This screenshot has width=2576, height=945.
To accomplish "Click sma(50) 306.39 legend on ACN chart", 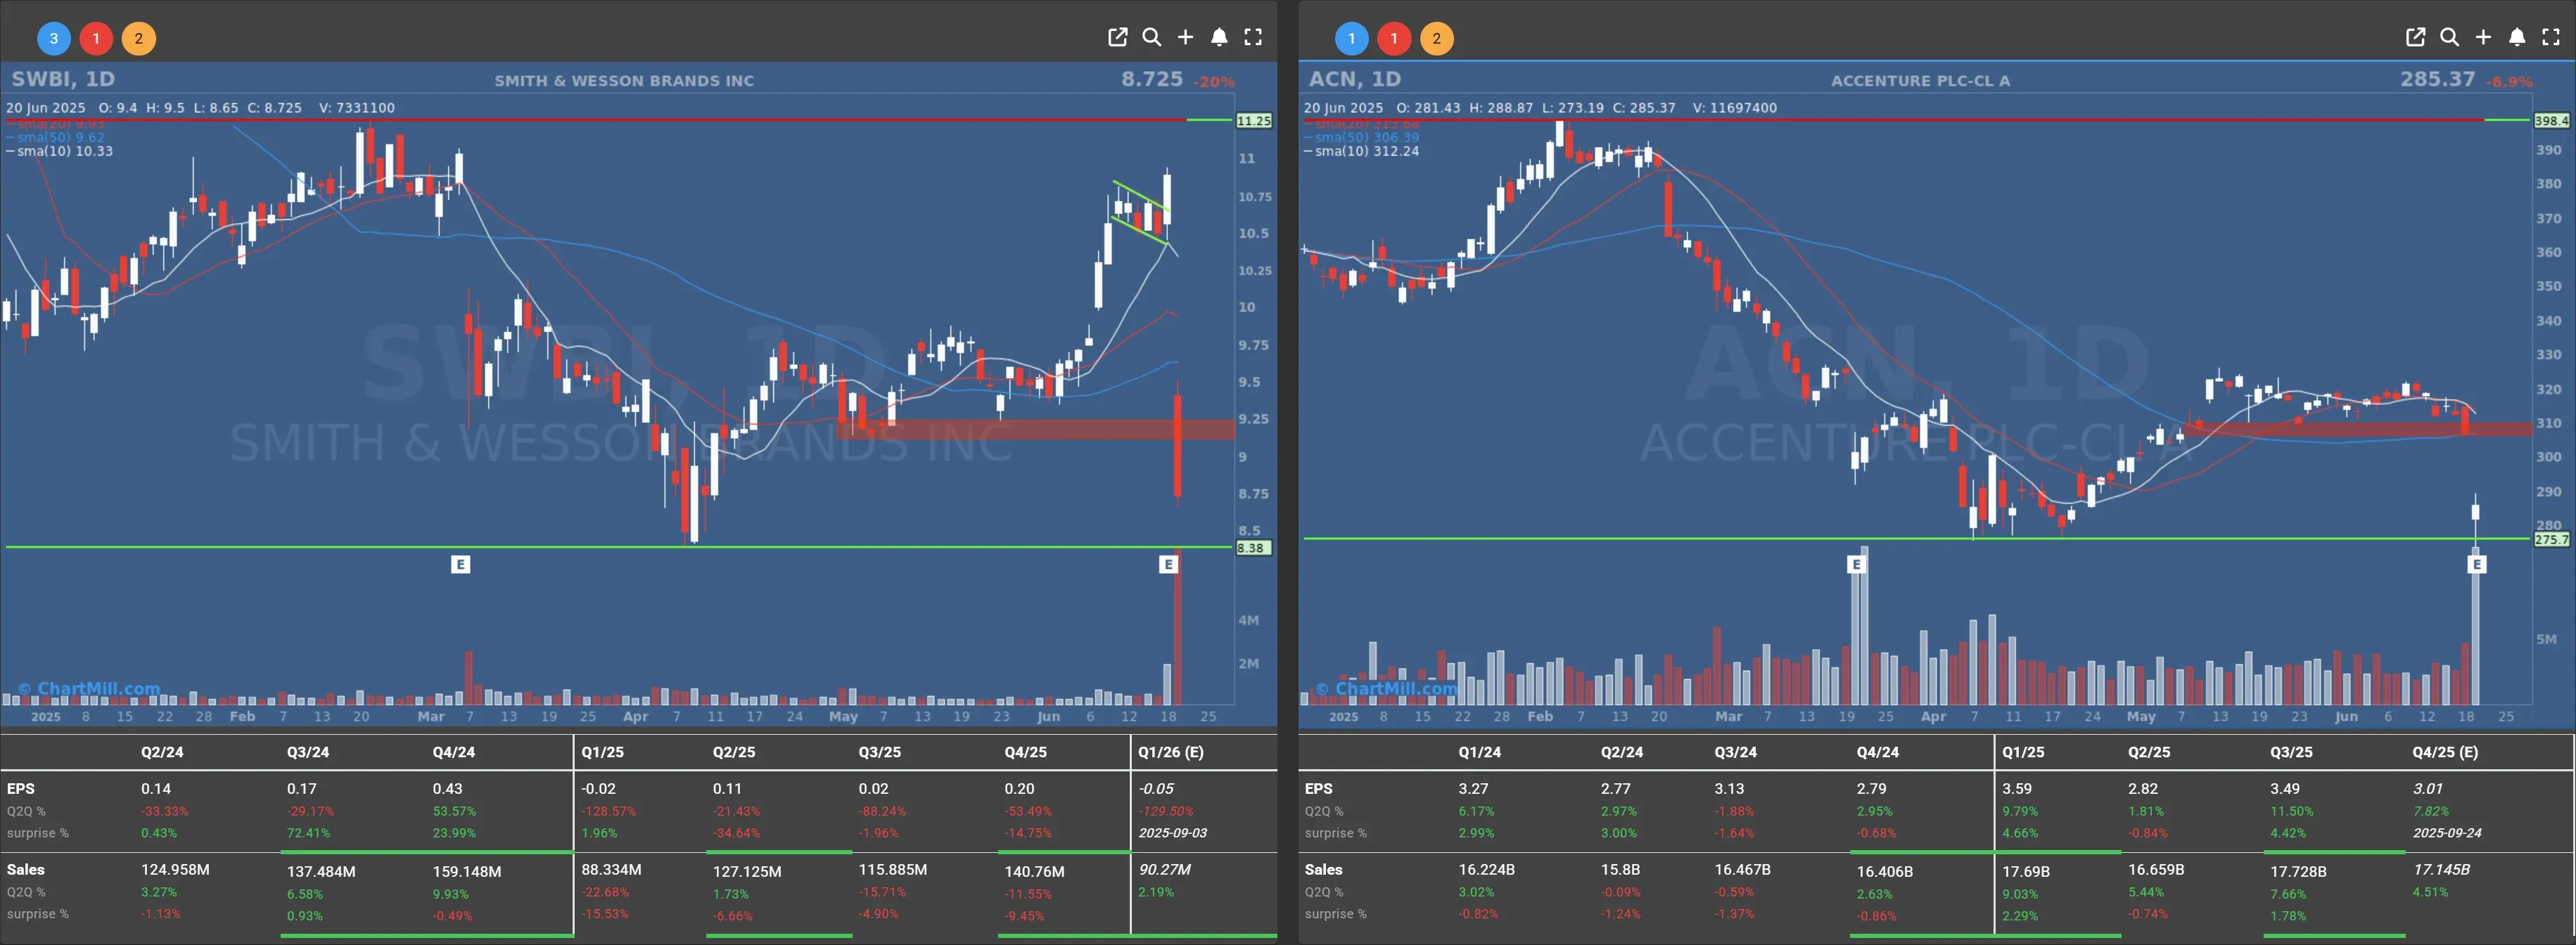I will (1361, 137).
